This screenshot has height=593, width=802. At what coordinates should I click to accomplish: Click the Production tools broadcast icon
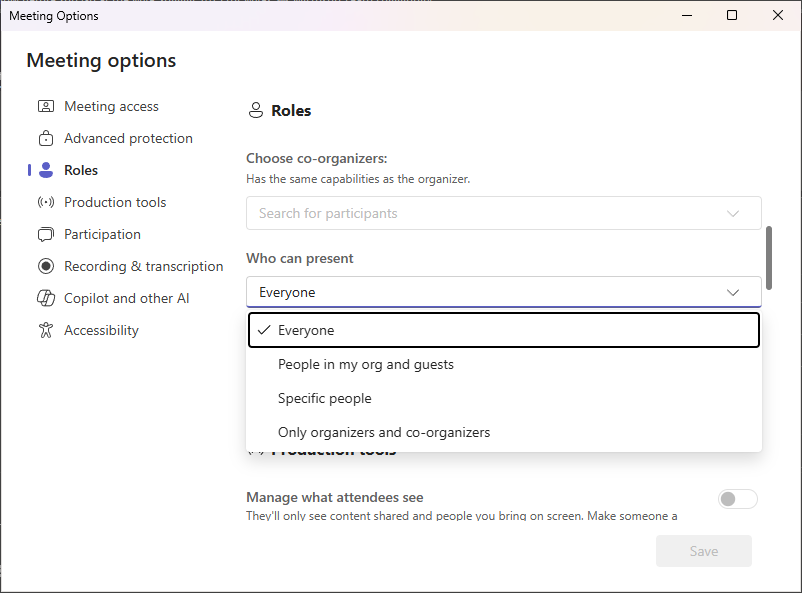click(x=46, y=203)
